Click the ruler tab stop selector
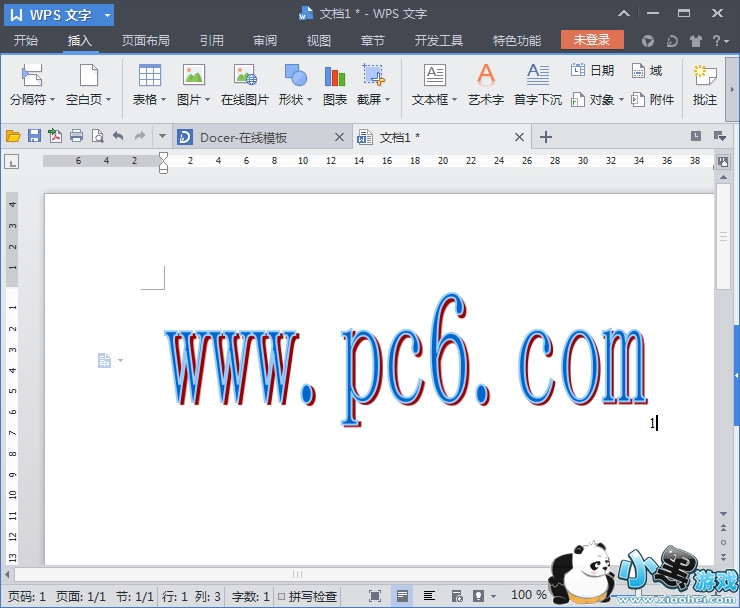Screen dimensions: 740x608 click(x=12, y=162)
